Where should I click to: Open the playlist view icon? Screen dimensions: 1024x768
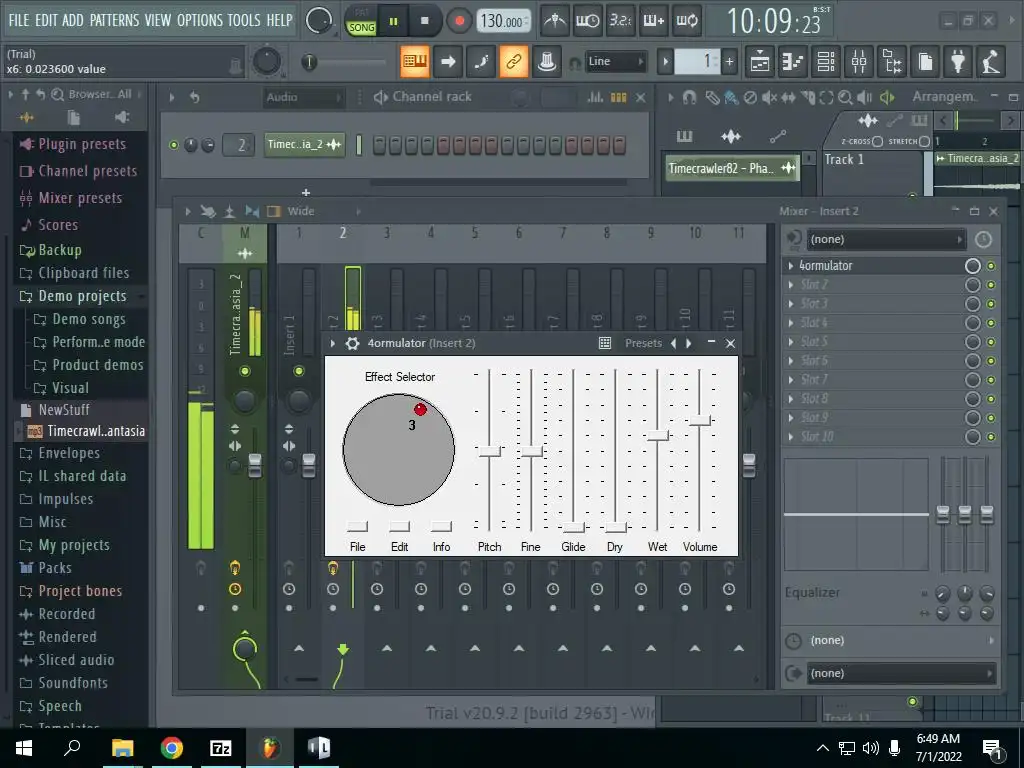760,61
